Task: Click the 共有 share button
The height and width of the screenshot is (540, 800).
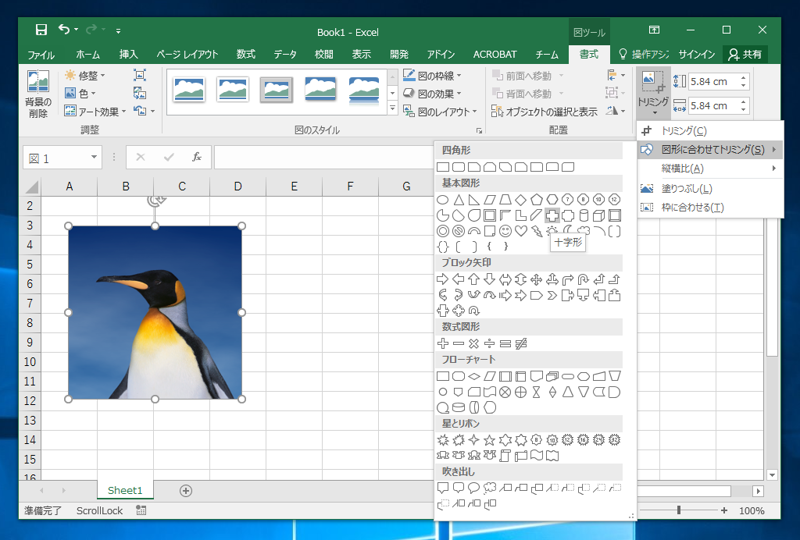Action: click(745, 54)
